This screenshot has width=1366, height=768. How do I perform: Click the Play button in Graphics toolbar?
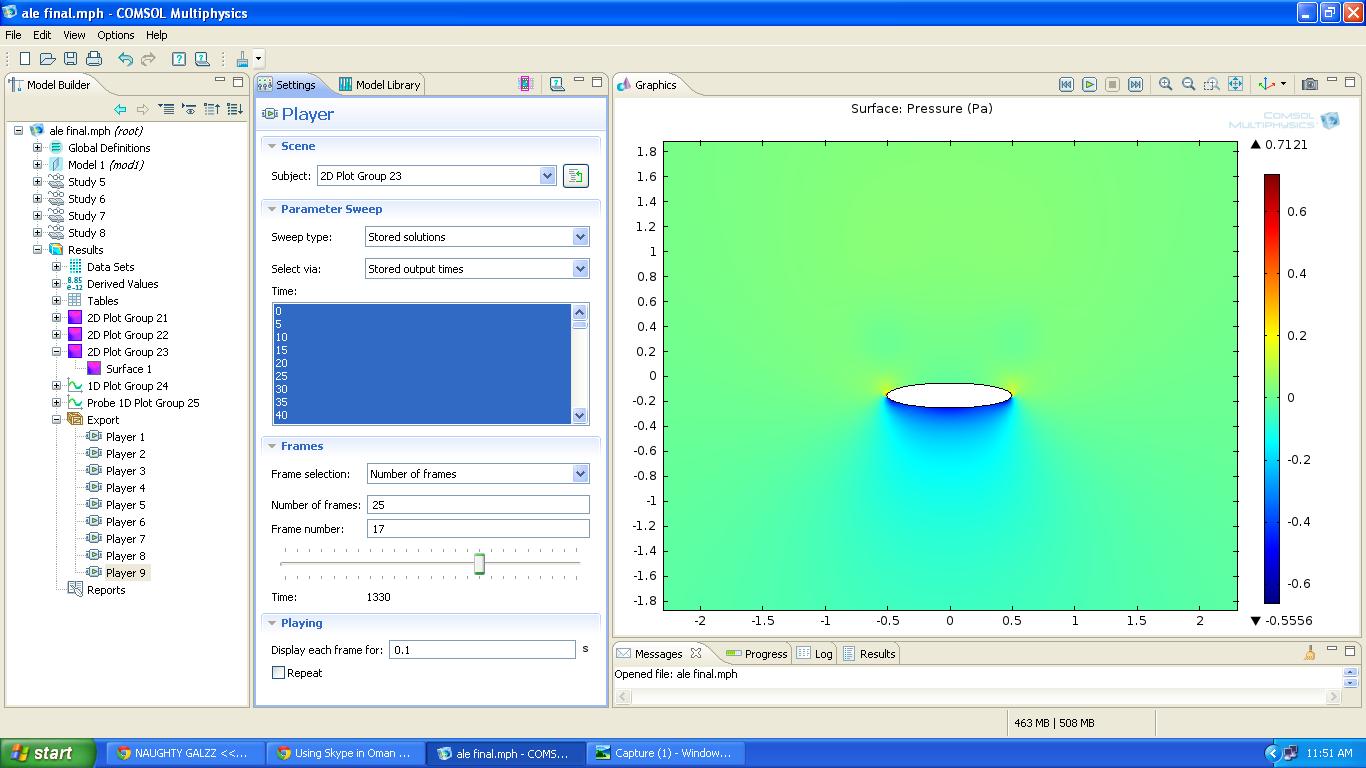click(1089, 85)
